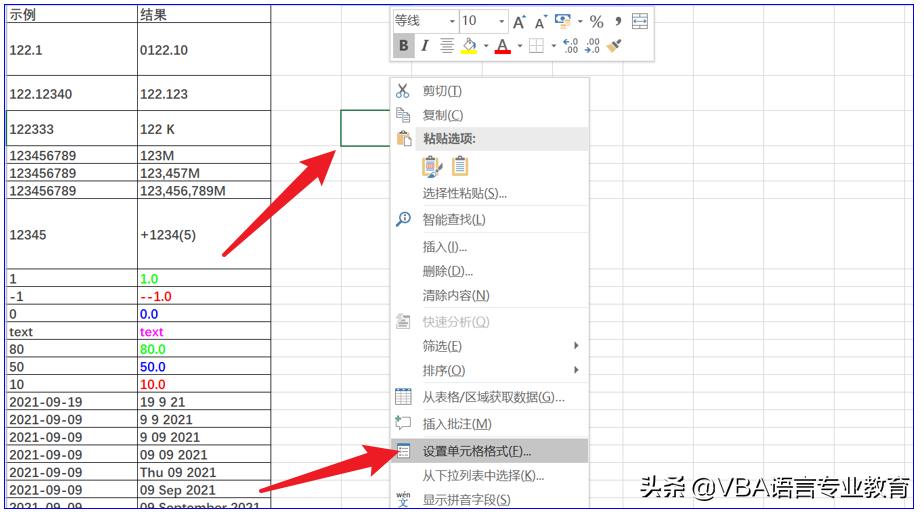Select green result cell 1.0

pyautogui.click(x=204, y=278)
